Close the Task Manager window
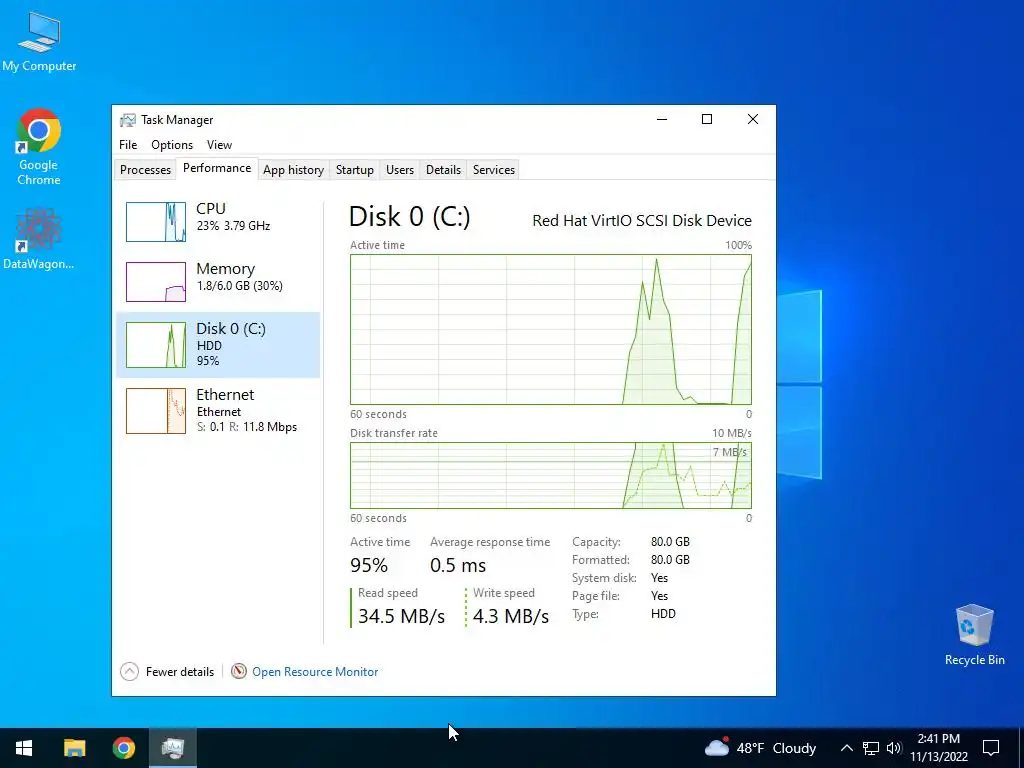This screenshot has width=1024, height=768. pos(752,120)
